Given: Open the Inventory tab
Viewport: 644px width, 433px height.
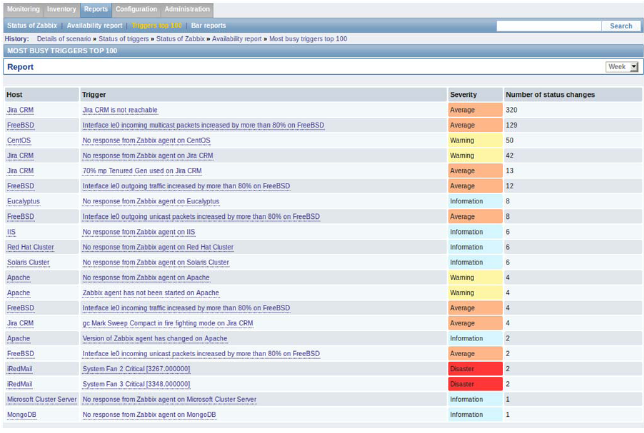Looking at the screenshot, I should click(61, 9).
